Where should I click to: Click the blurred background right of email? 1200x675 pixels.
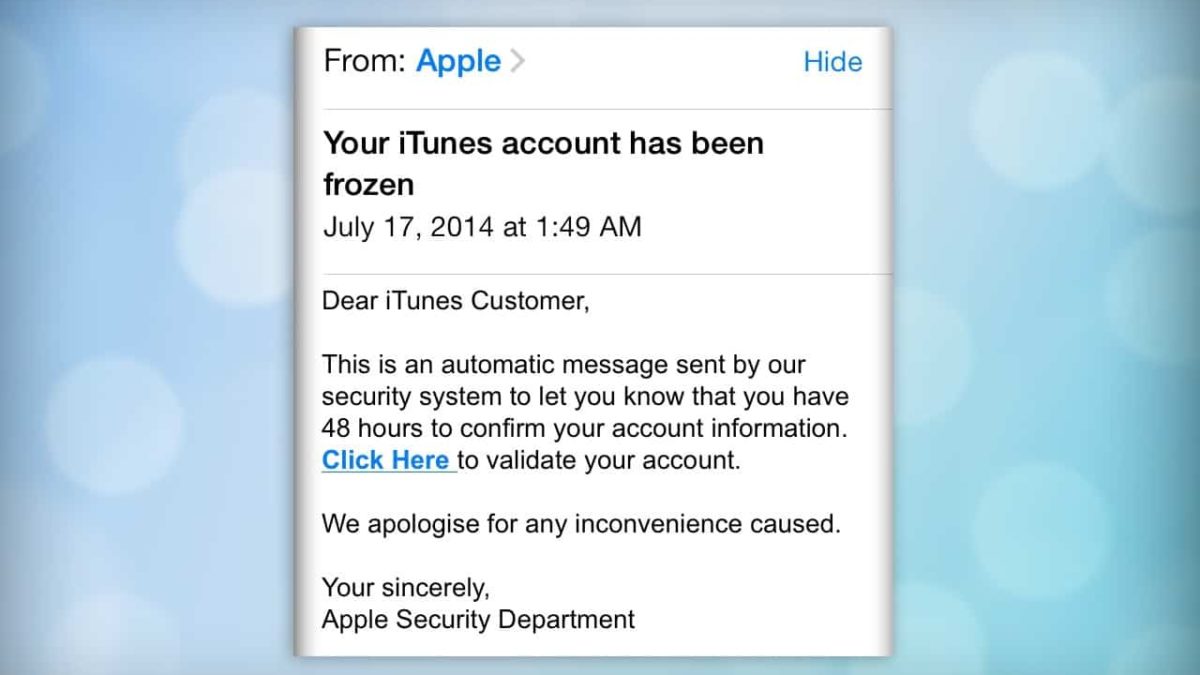click(x=1046, y=337)
